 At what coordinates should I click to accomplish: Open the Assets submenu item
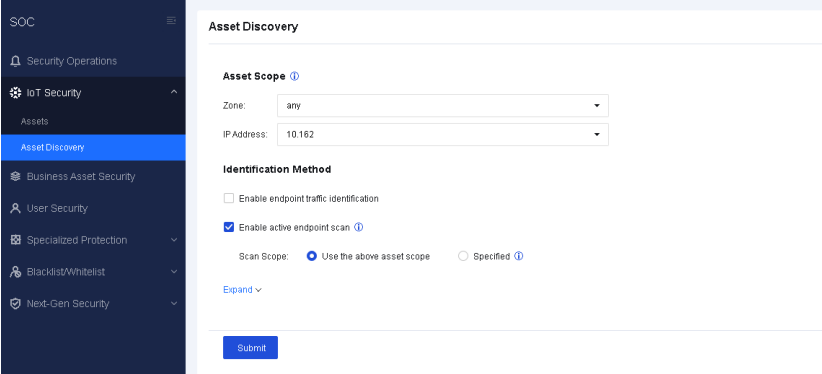[93, 121]
